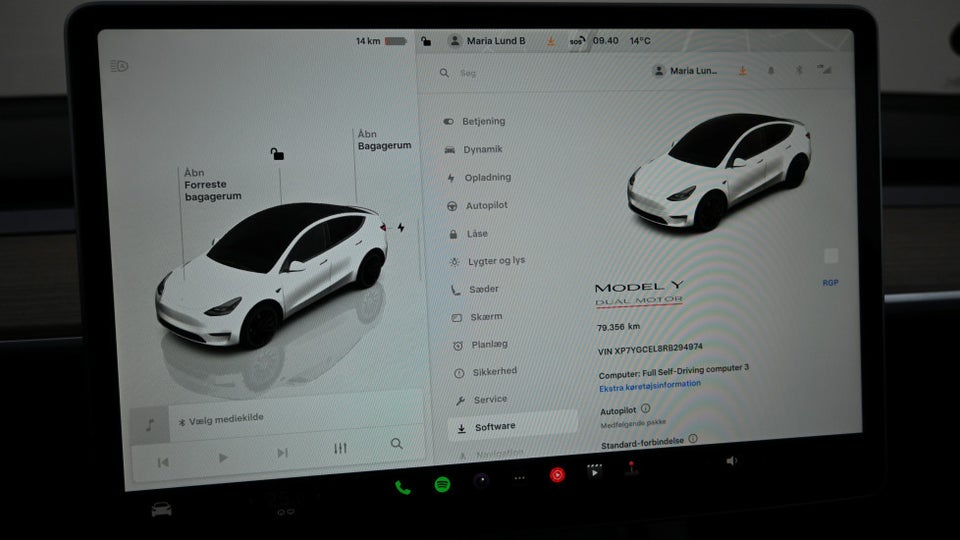Tap the Model Y image in software panel
The image size is (960, 540).
click(719, 172)
